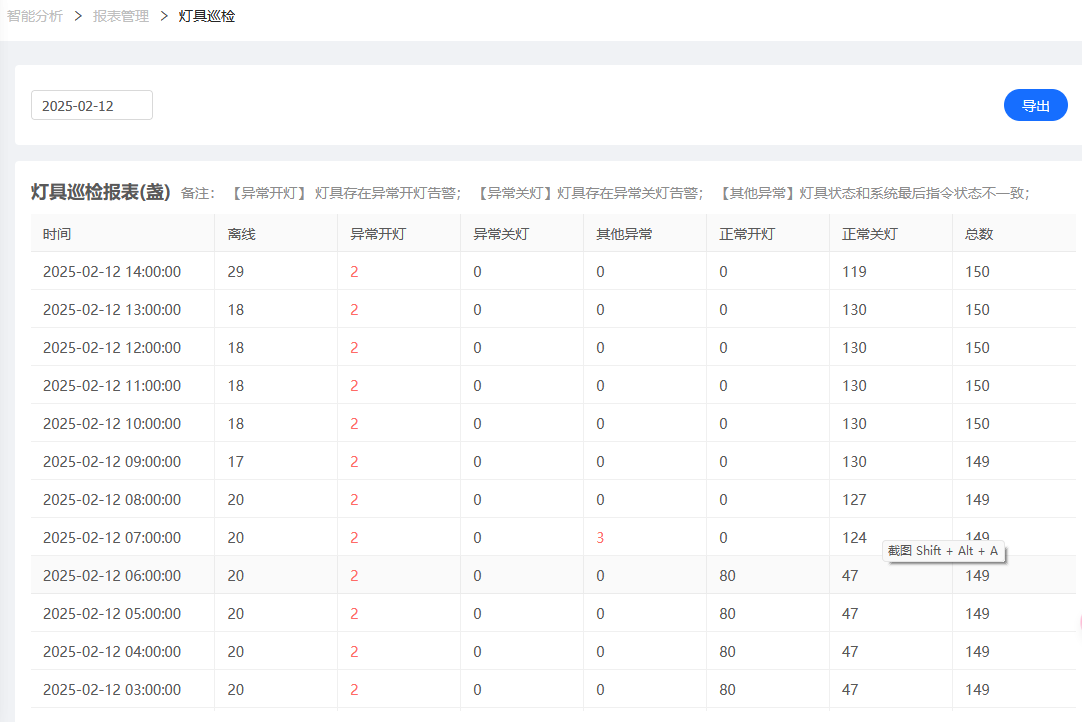Click the 异常关灯 column header
This screenshot has width=1082, height=722.
point(501,234)
